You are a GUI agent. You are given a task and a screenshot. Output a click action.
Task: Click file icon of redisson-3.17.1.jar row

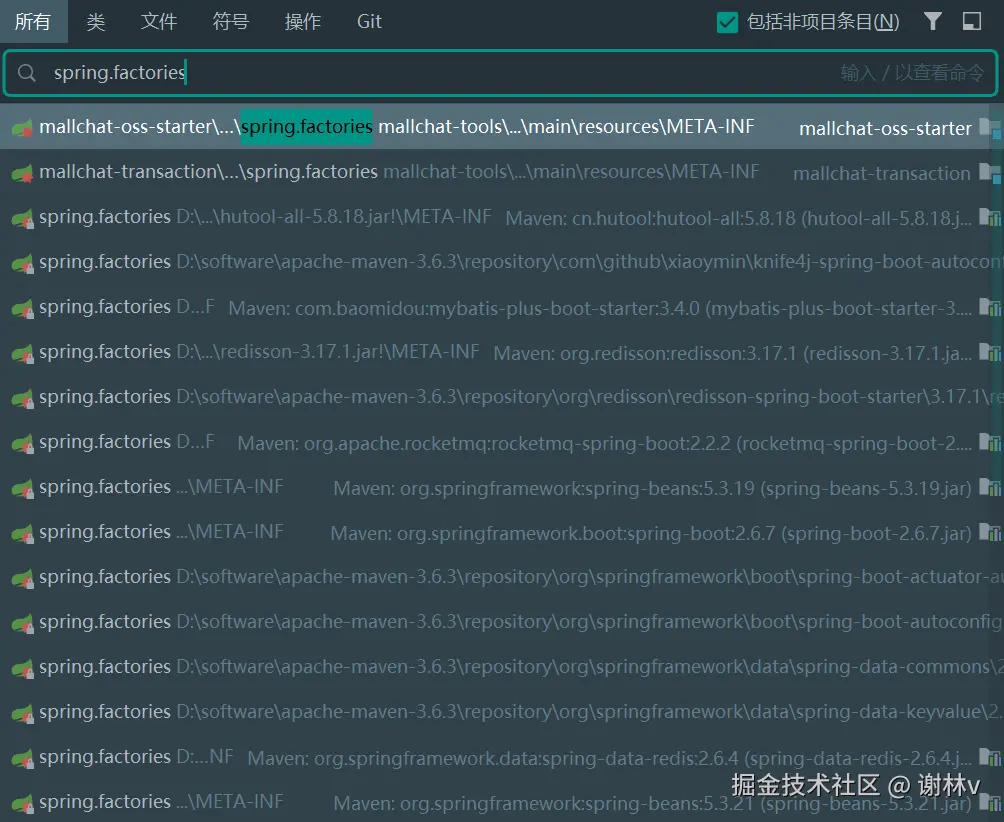[22, 353]
